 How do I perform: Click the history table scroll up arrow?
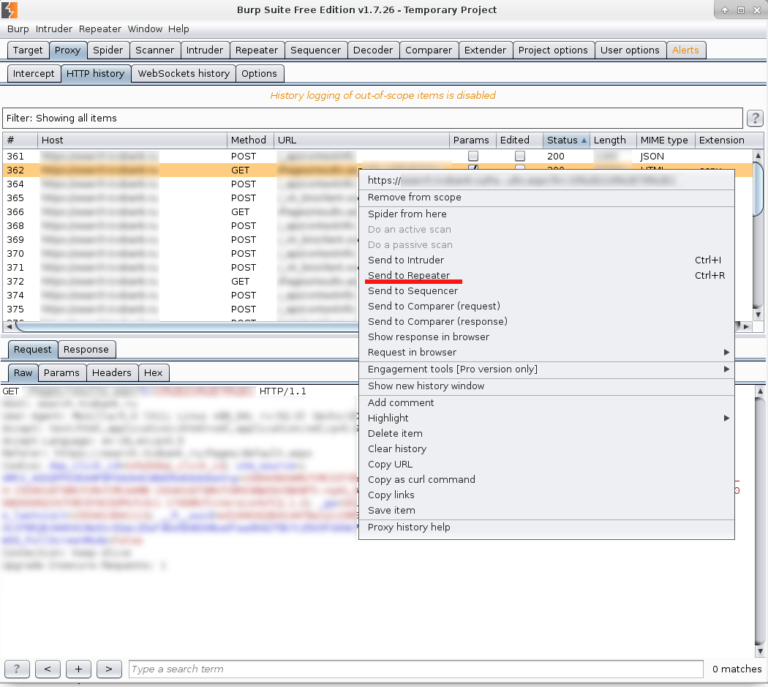point(758,155)
